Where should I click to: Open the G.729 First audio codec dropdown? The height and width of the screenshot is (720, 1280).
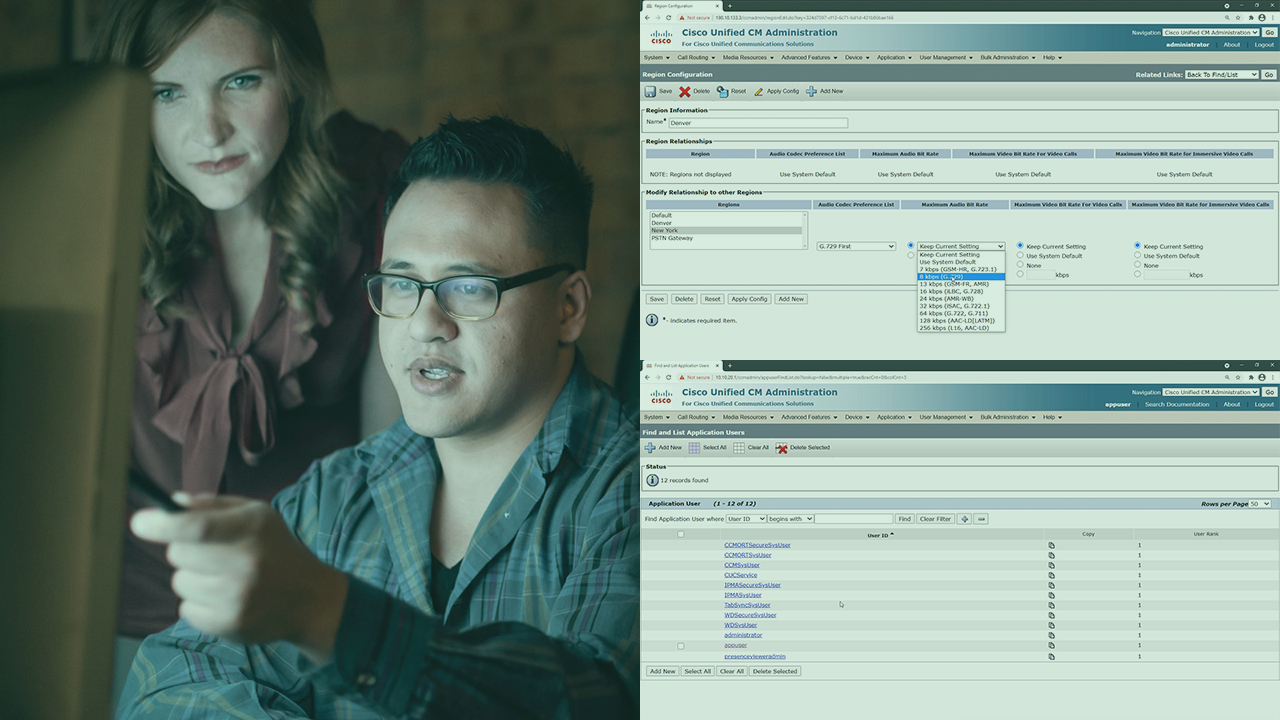856,246
